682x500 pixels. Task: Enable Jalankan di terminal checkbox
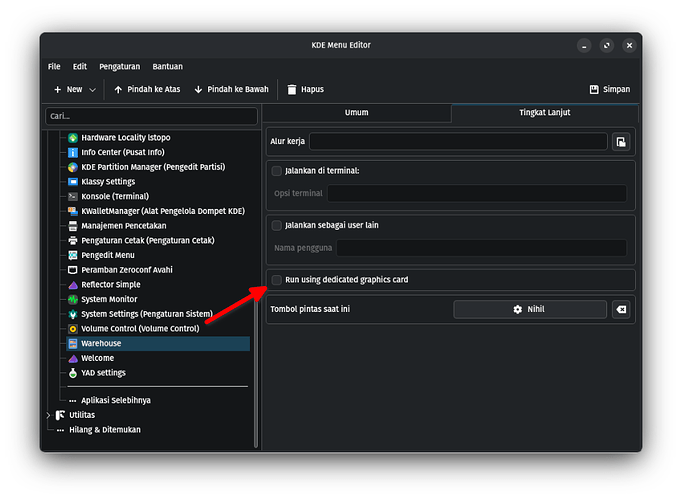coord(277,171)
